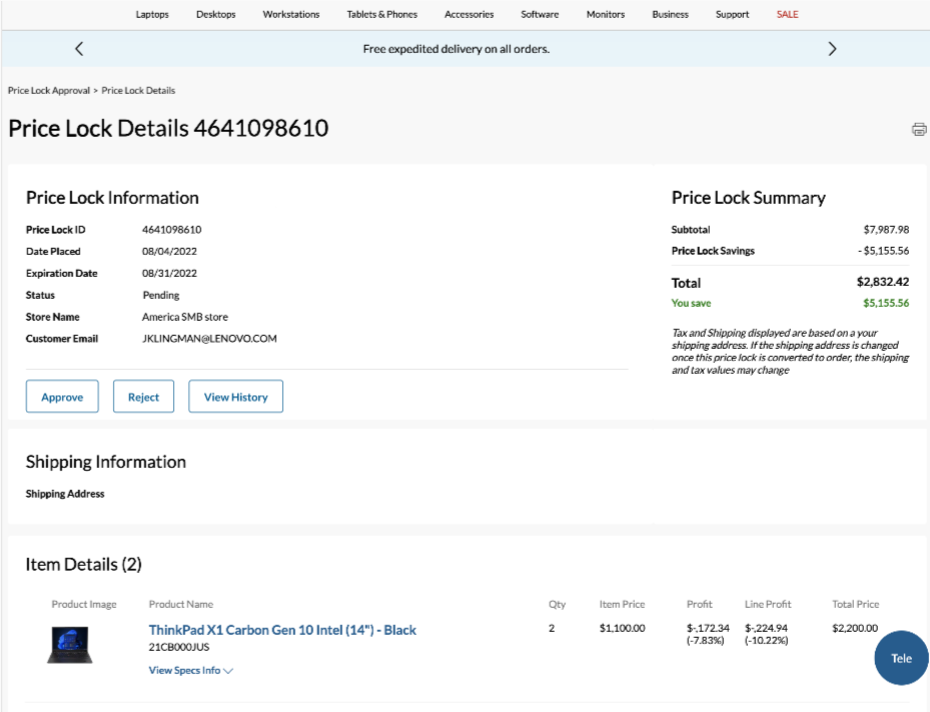Click the Qty column header
This screenshot has width=930, height=712.
pyautogui.click(x=557, y=605)
